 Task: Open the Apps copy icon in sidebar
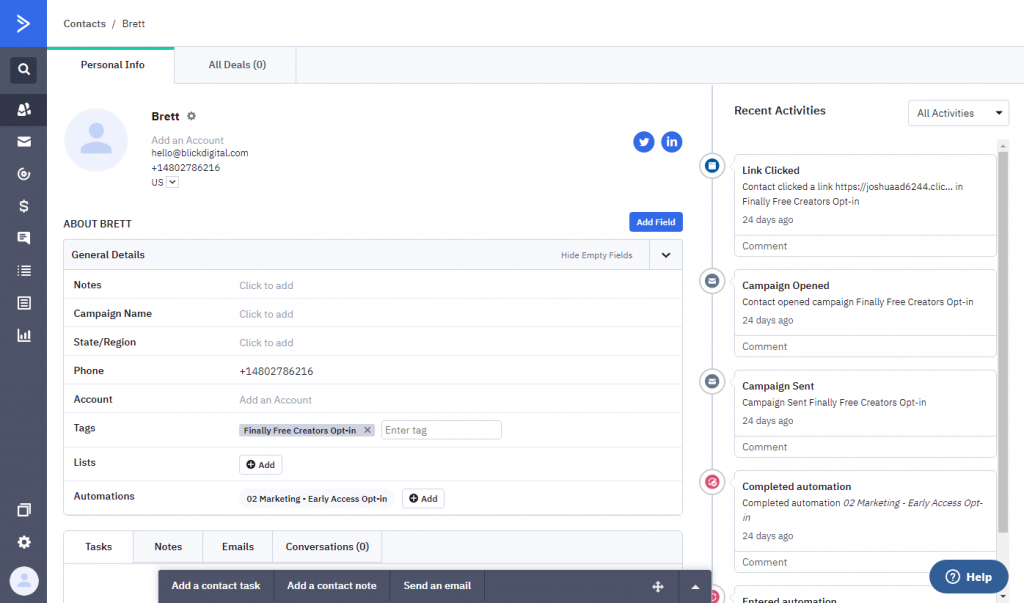tap(24, 510)
